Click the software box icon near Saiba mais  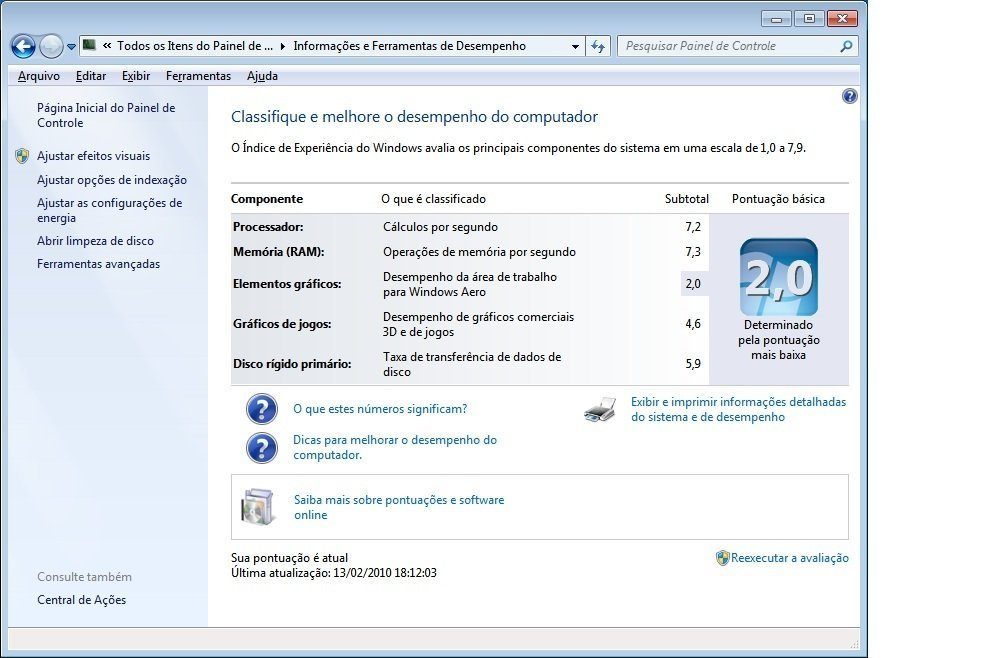point(258,507)
